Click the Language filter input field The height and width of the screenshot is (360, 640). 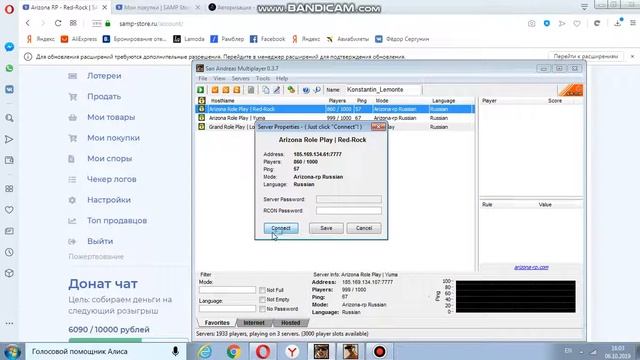227,309
